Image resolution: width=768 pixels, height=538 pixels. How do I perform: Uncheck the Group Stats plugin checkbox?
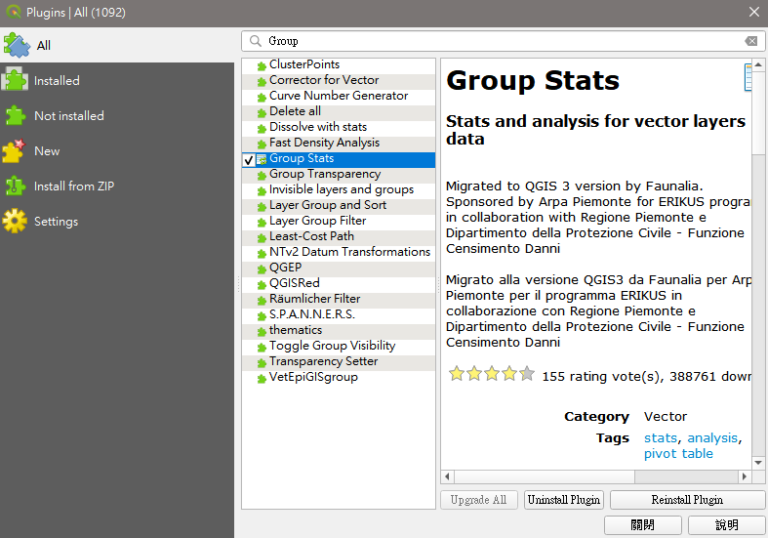(249, 159)
